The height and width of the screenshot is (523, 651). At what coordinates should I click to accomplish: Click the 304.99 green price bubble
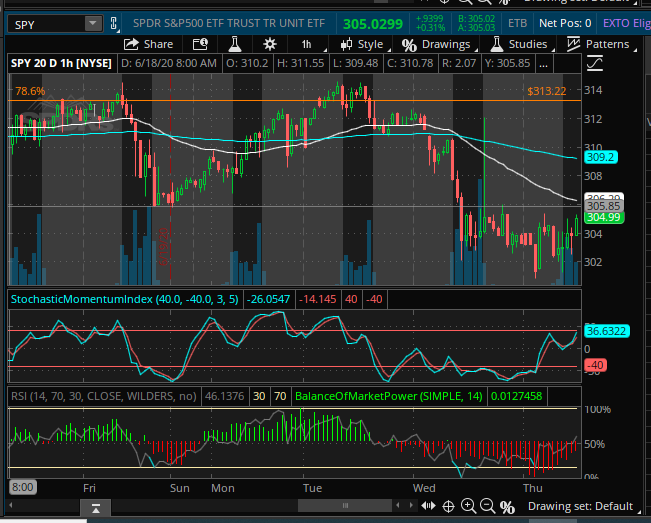point(603,218)
